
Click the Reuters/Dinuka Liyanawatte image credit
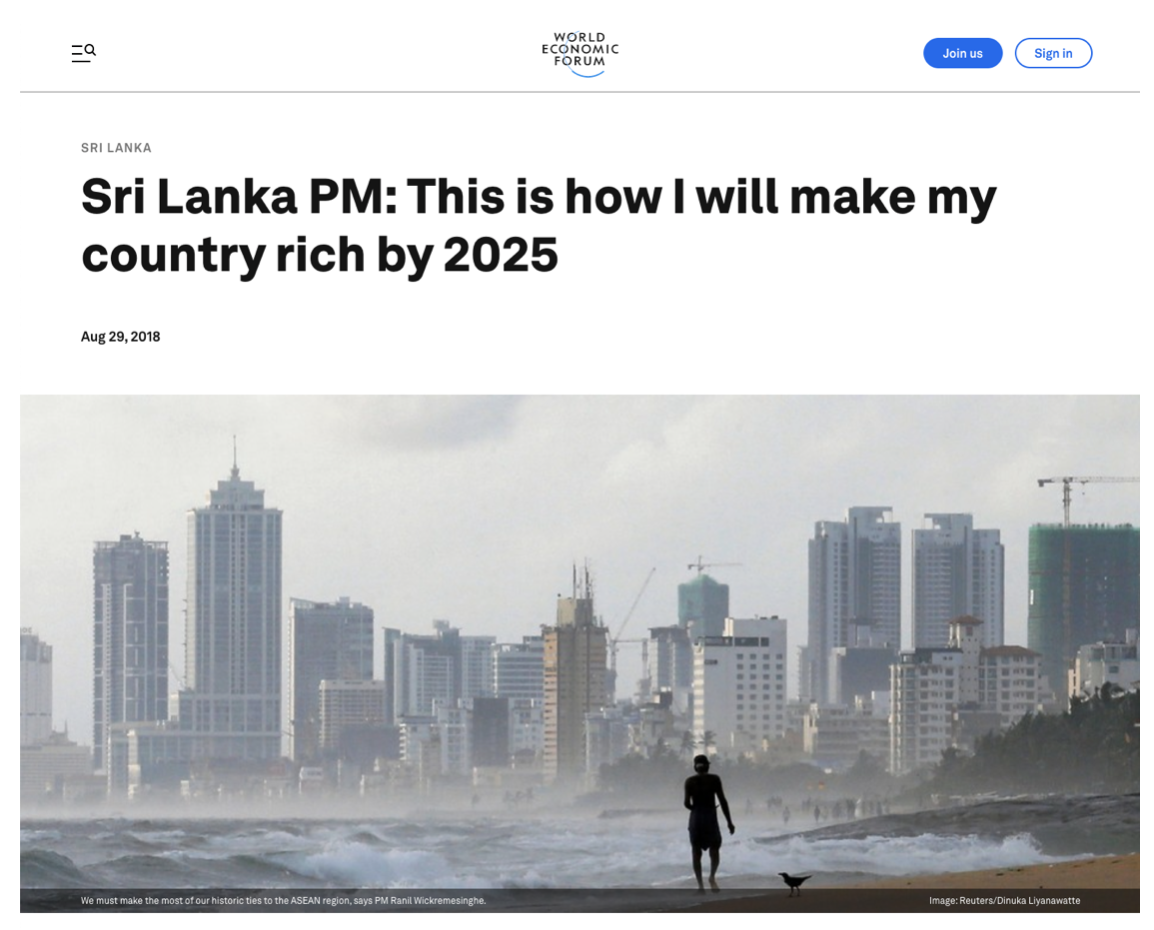click(x=1004, y=901)
